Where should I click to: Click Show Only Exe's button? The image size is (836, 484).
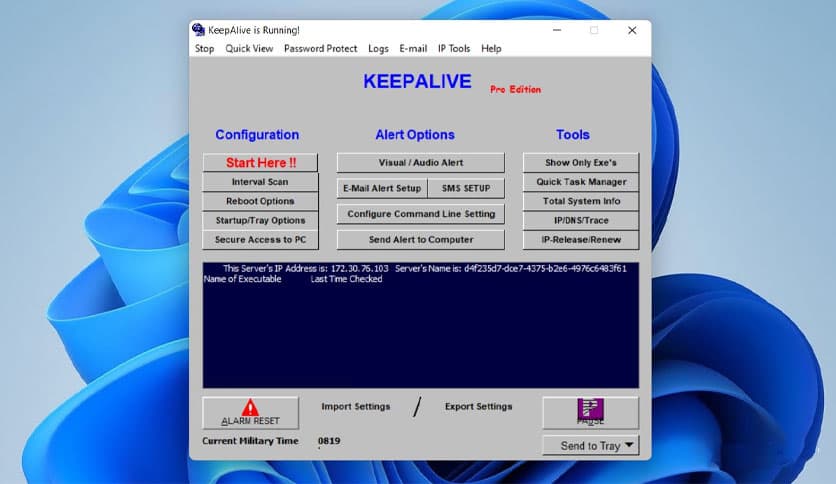coord(581,163)
